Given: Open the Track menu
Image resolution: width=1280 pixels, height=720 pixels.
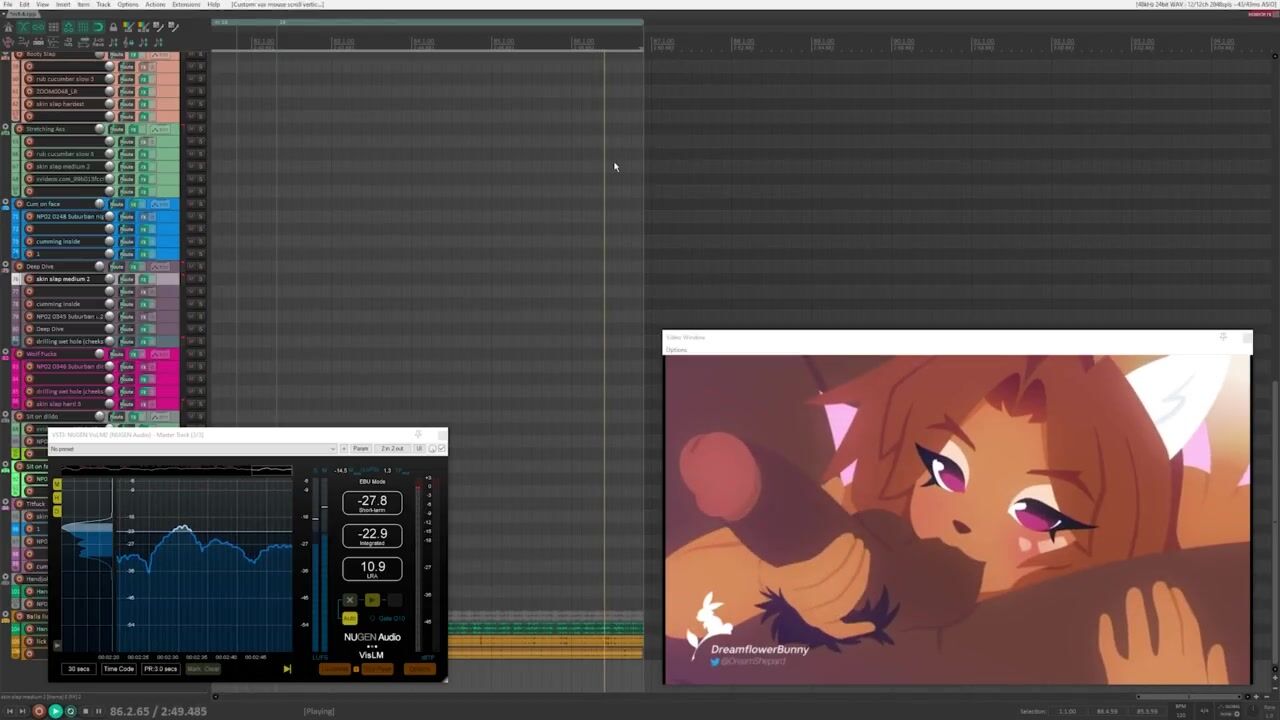Looking at the screenshot, I should [104, 5].
